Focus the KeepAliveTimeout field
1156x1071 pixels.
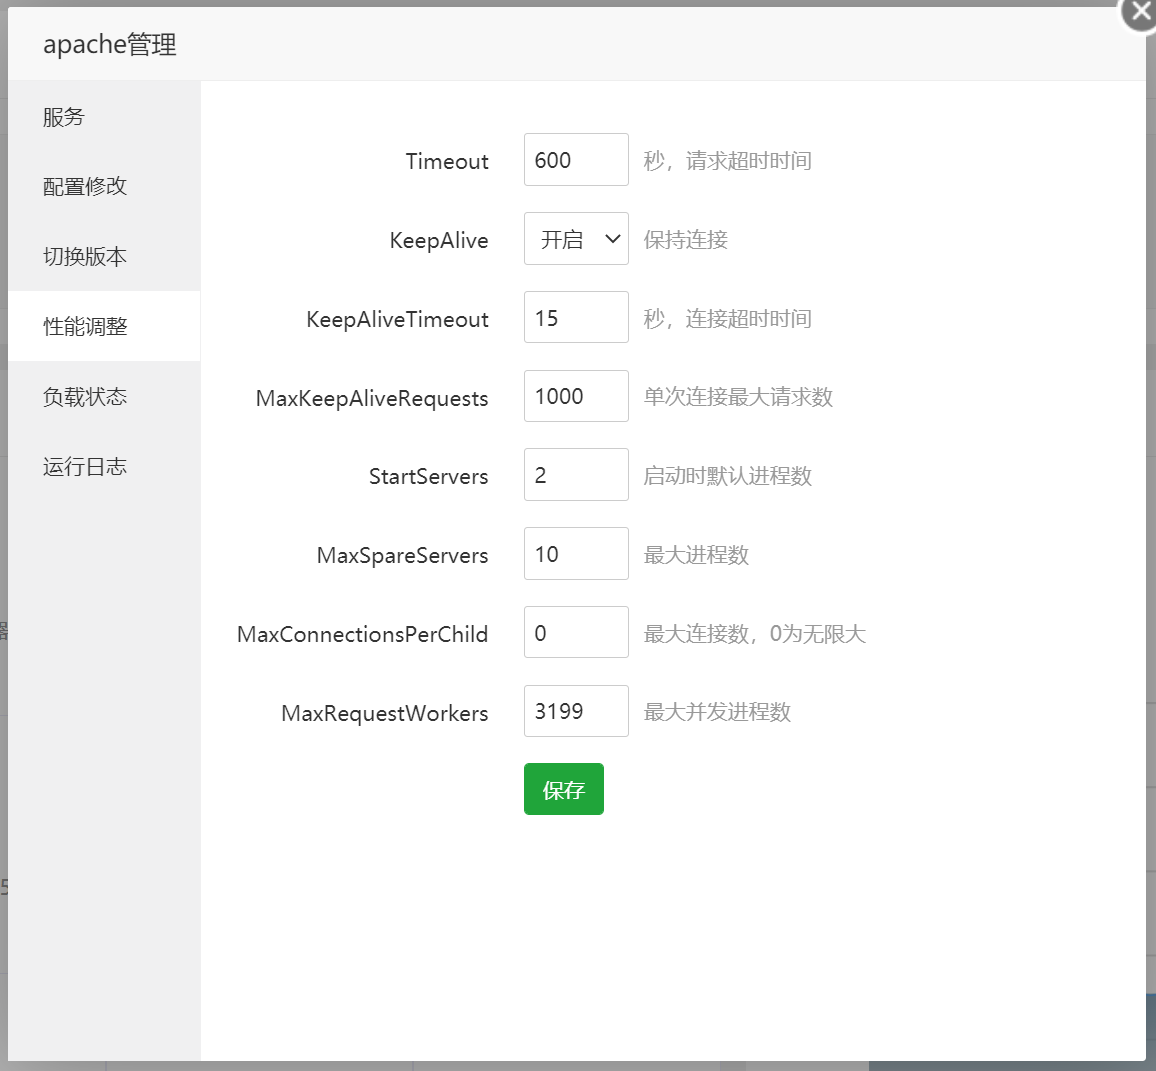click(576, 318)
